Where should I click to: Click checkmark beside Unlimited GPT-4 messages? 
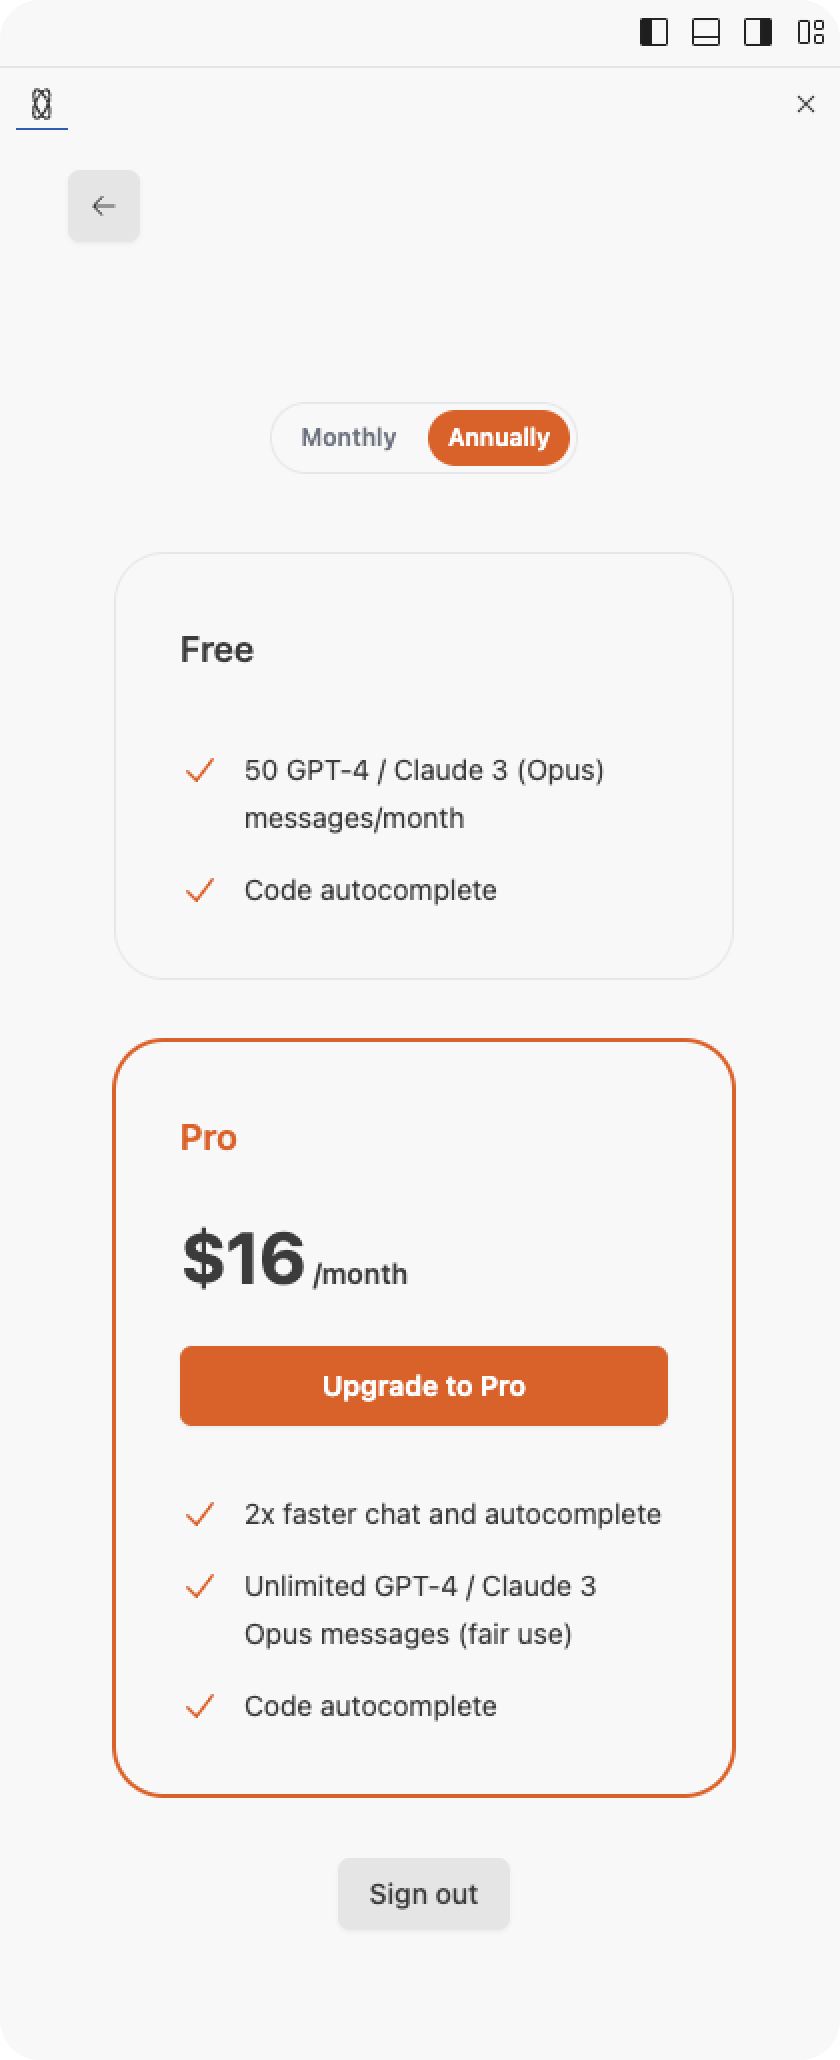(200, 1586)
